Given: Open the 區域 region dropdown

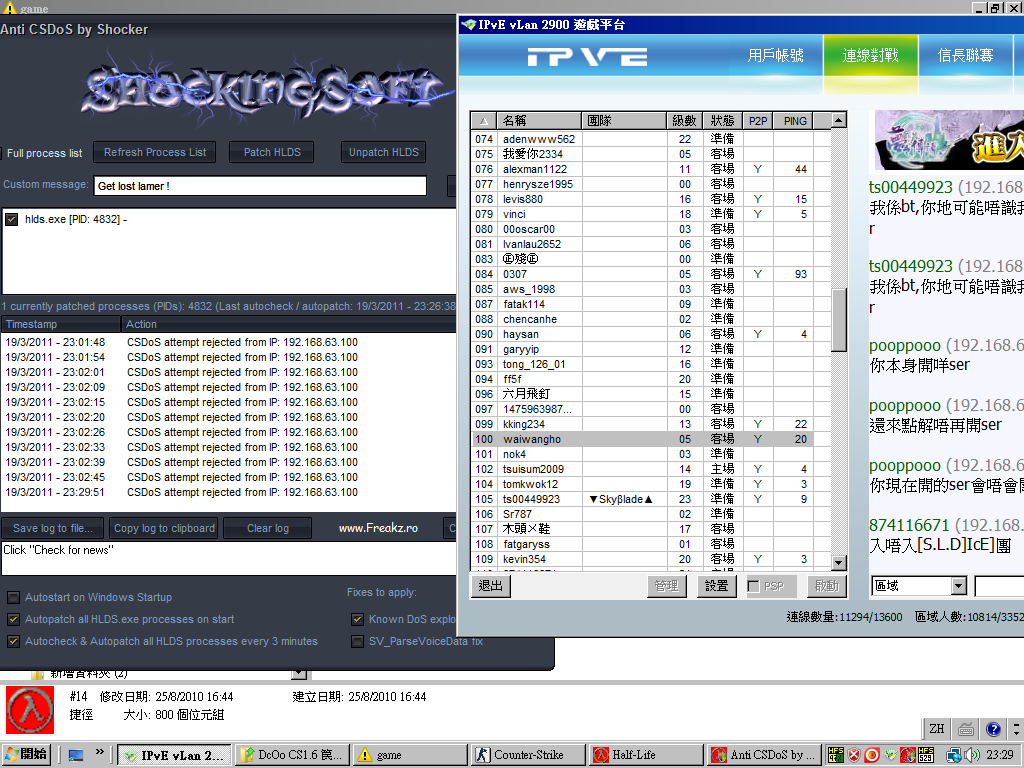Looking at the screenshot, I should [958, 586].
